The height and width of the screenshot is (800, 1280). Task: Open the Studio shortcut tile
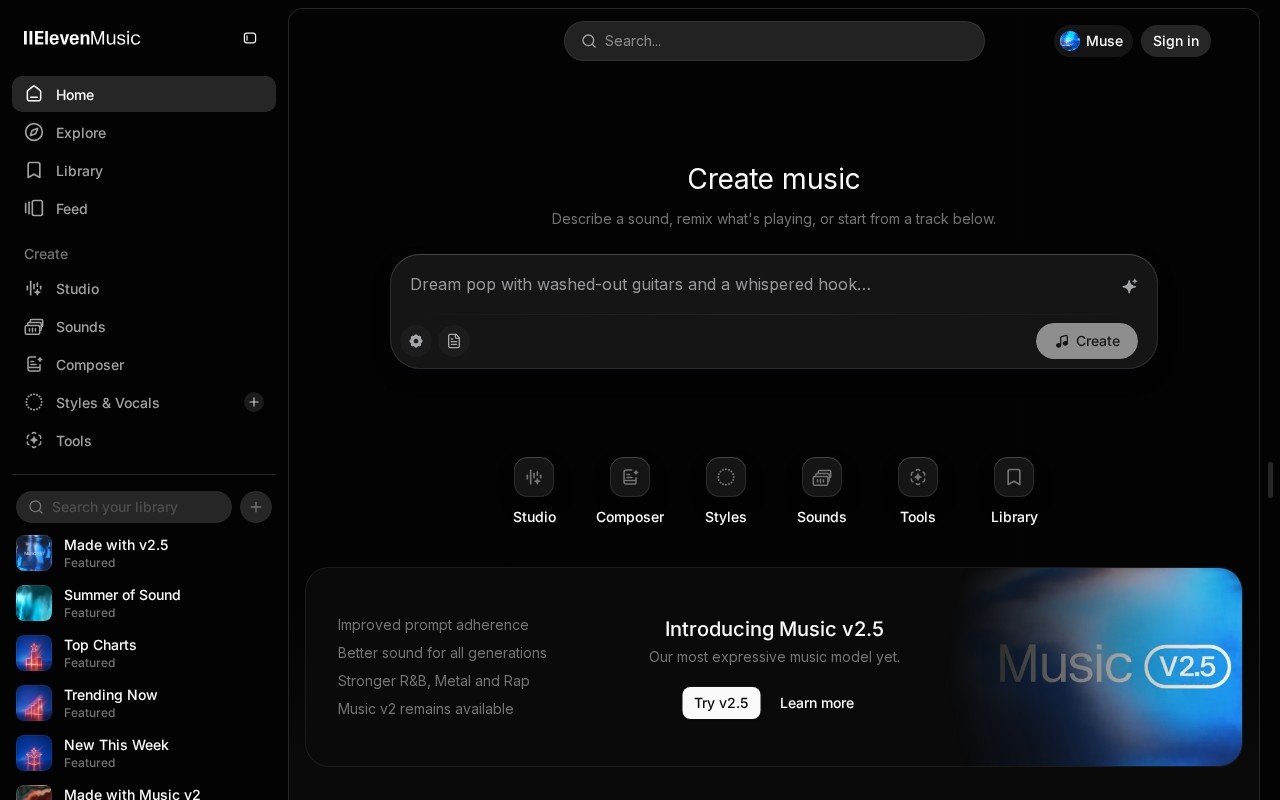(534, 477)
